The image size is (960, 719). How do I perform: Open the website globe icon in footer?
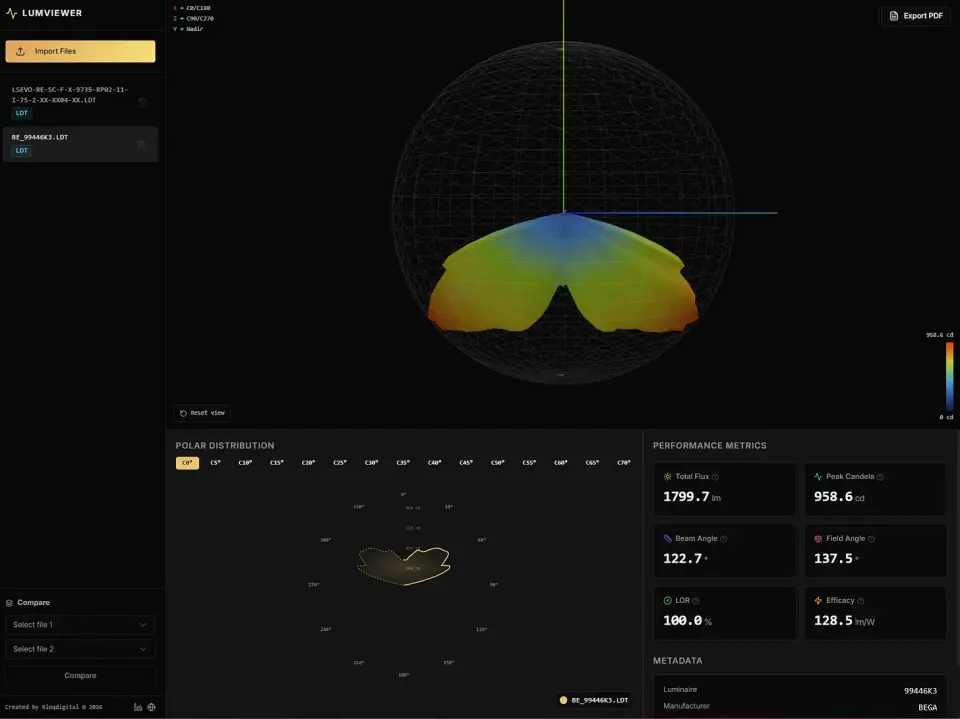tap(151, 707)
